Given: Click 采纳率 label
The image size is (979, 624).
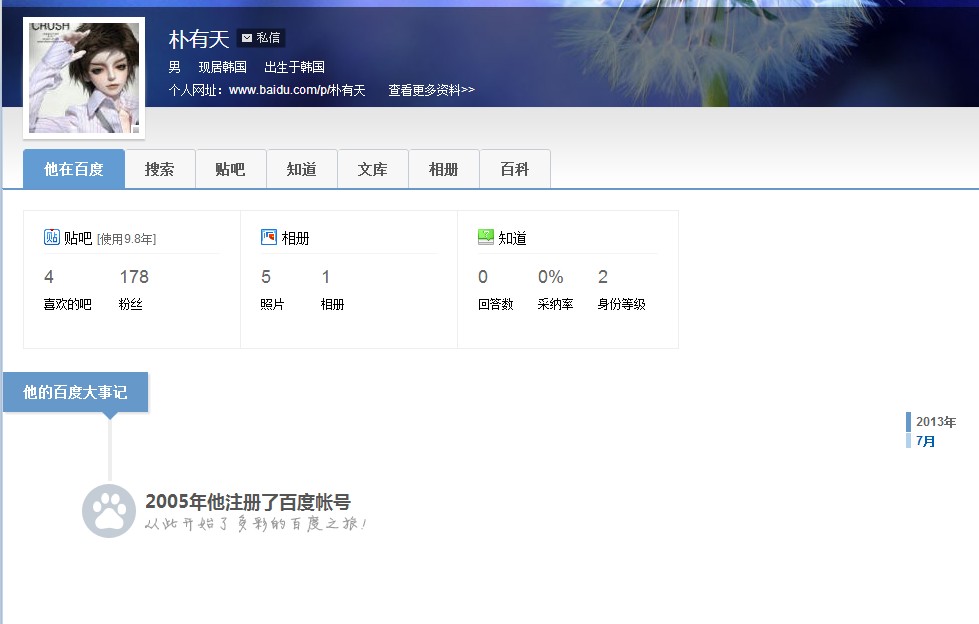Looking at the screenshot, I should (556, 304).
